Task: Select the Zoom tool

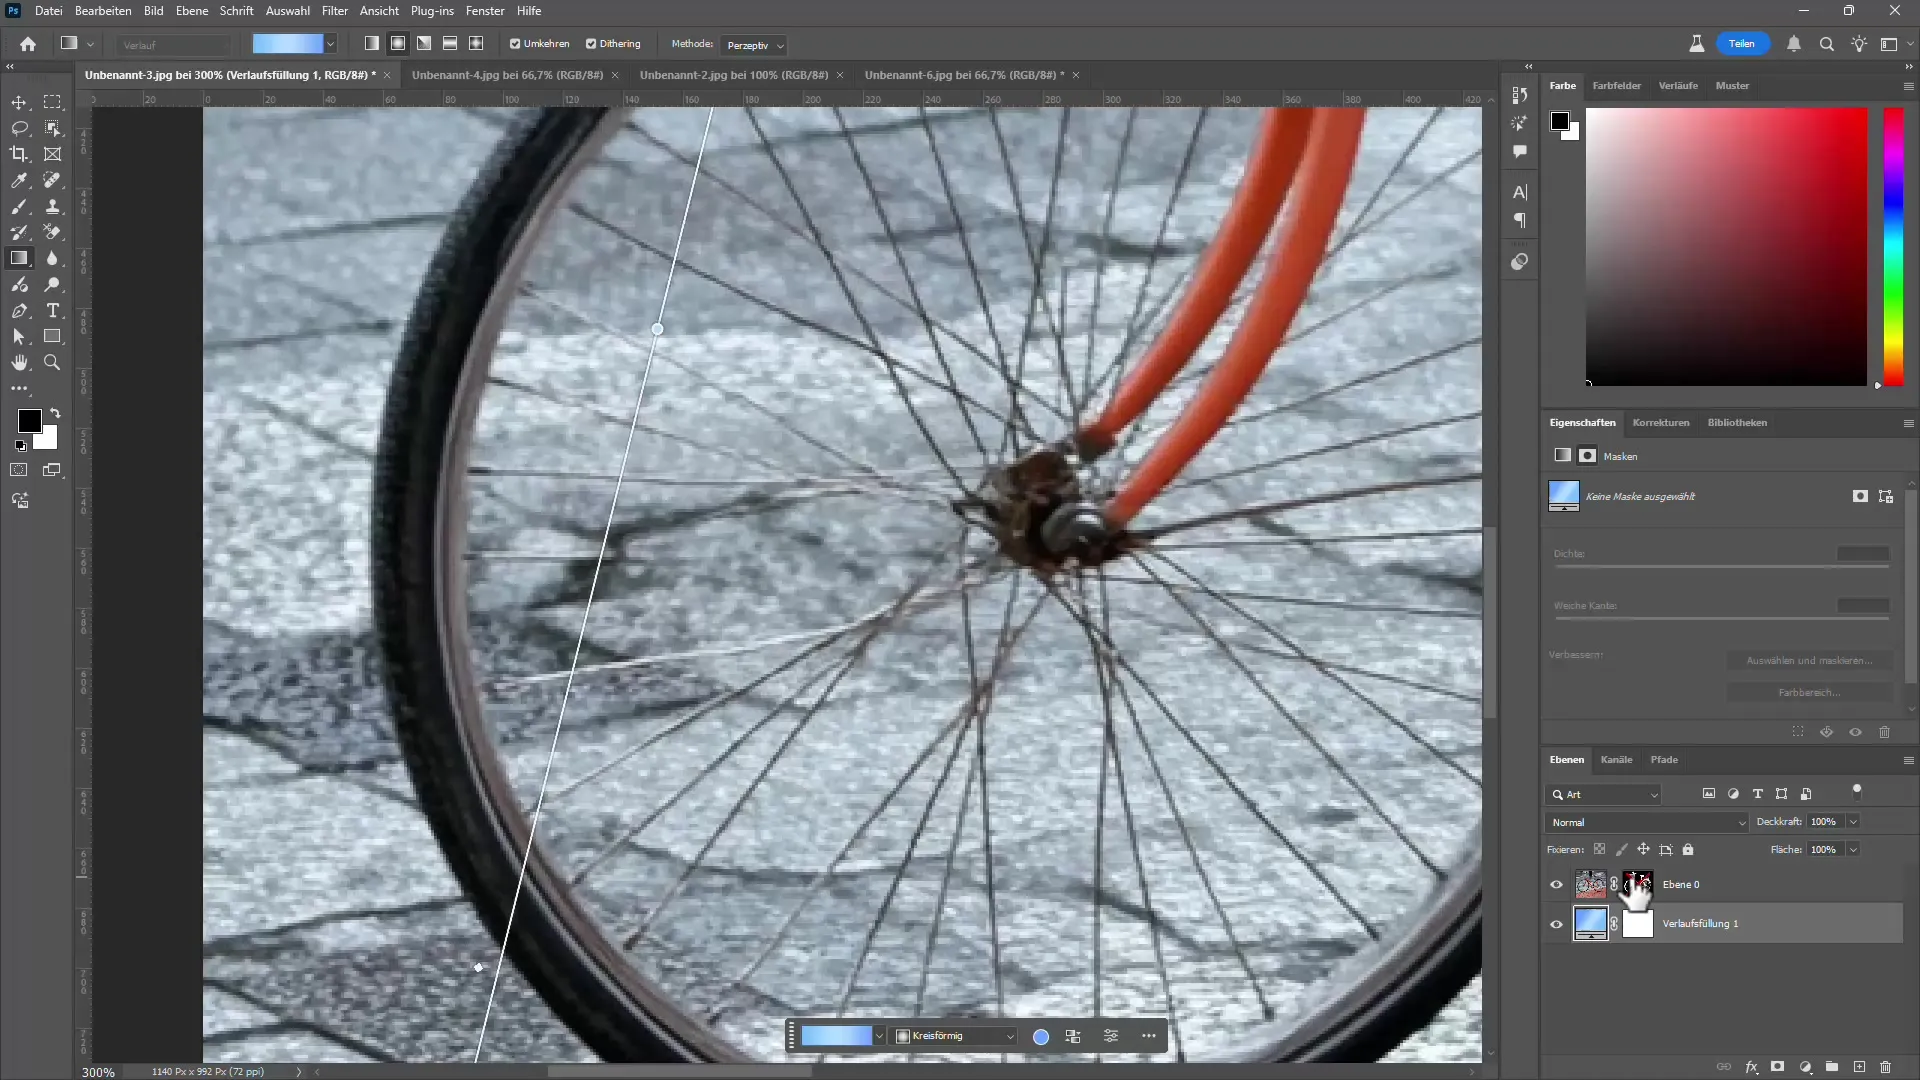Action: [52, 363]
